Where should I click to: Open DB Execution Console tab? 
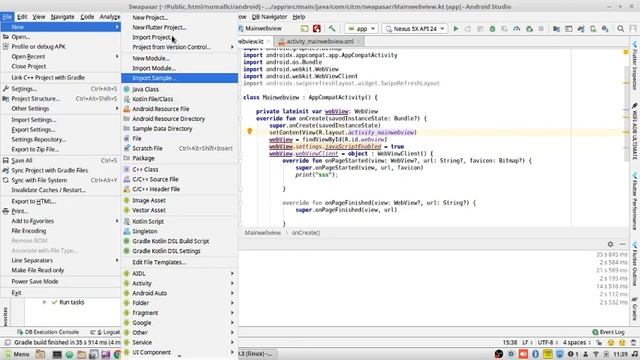(48, 332)
